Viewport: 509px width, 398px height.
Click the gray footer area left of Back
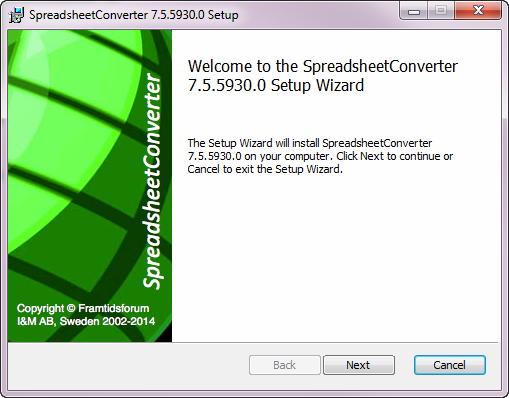pos(128,366)
